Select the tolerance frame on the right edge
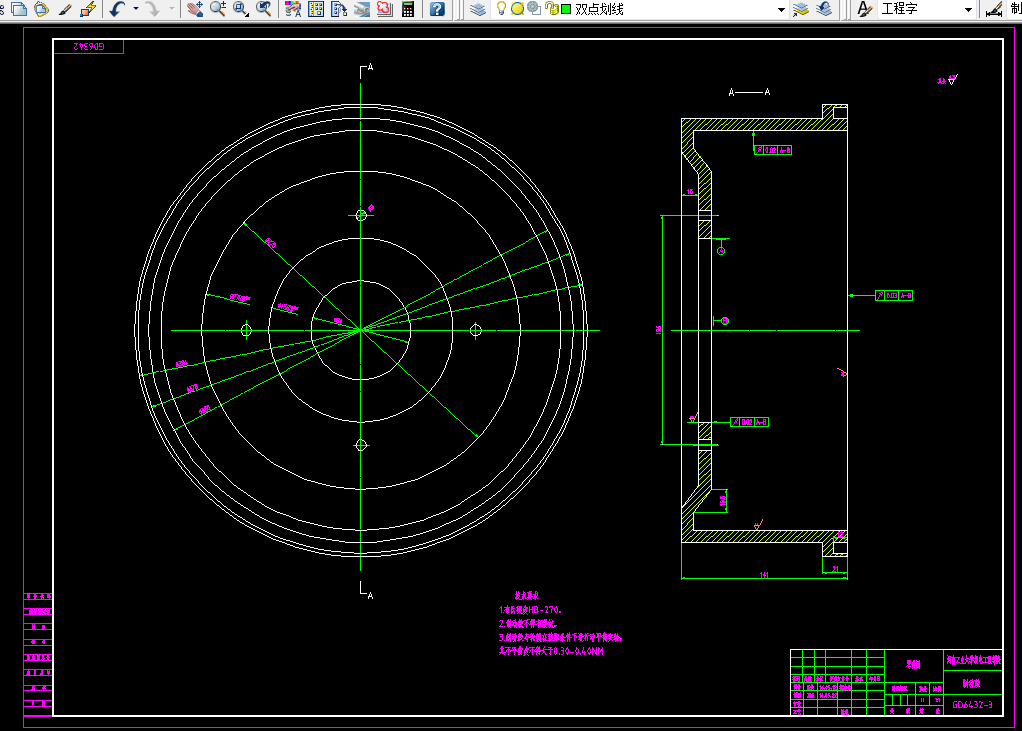Image resolution: width=1022 pixels, height=731 pixels. [x=894, y=296]
